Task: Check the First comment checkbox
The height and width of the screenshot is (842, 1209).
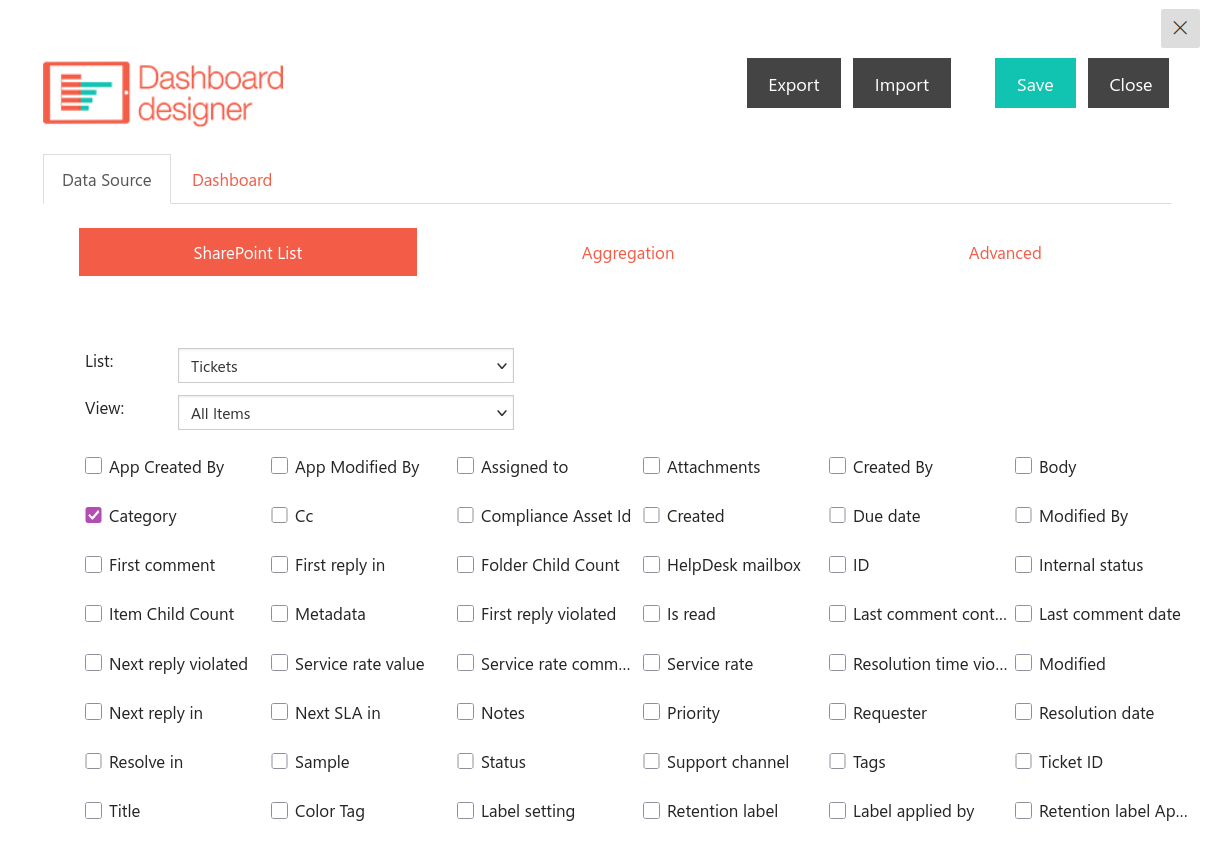Action: point(93,564)
